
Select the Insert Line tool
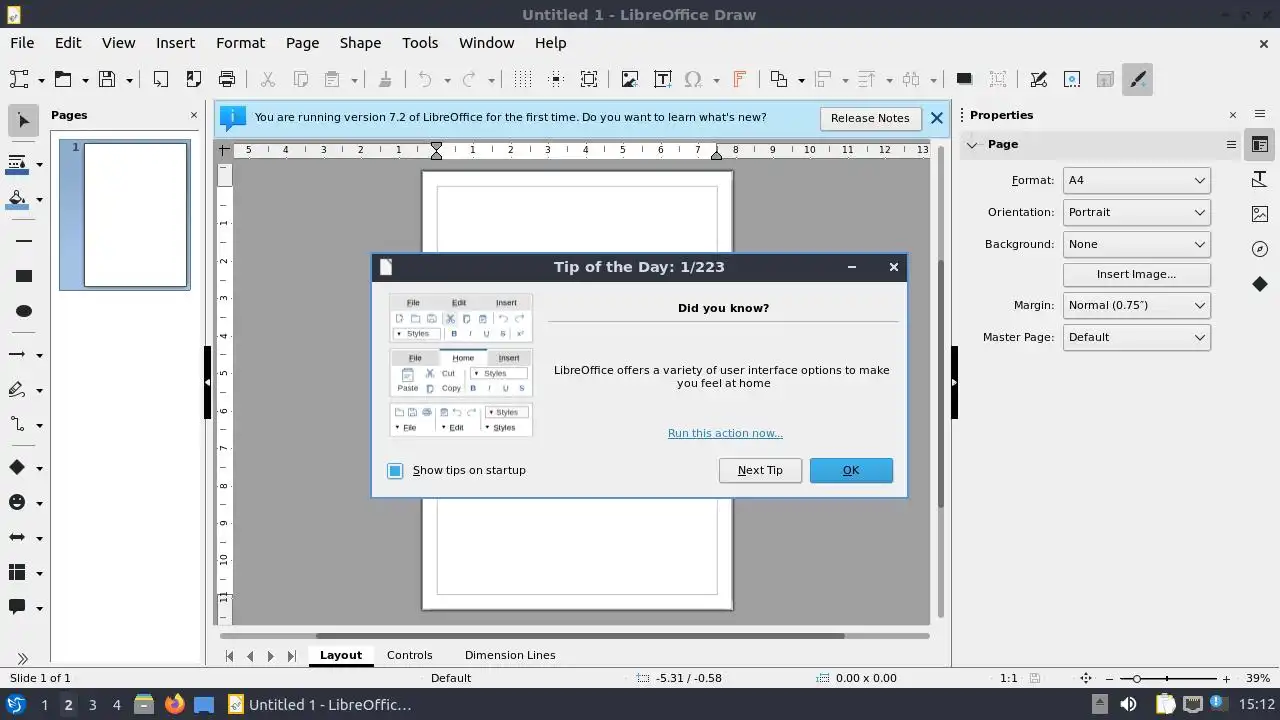click(24, 241)
